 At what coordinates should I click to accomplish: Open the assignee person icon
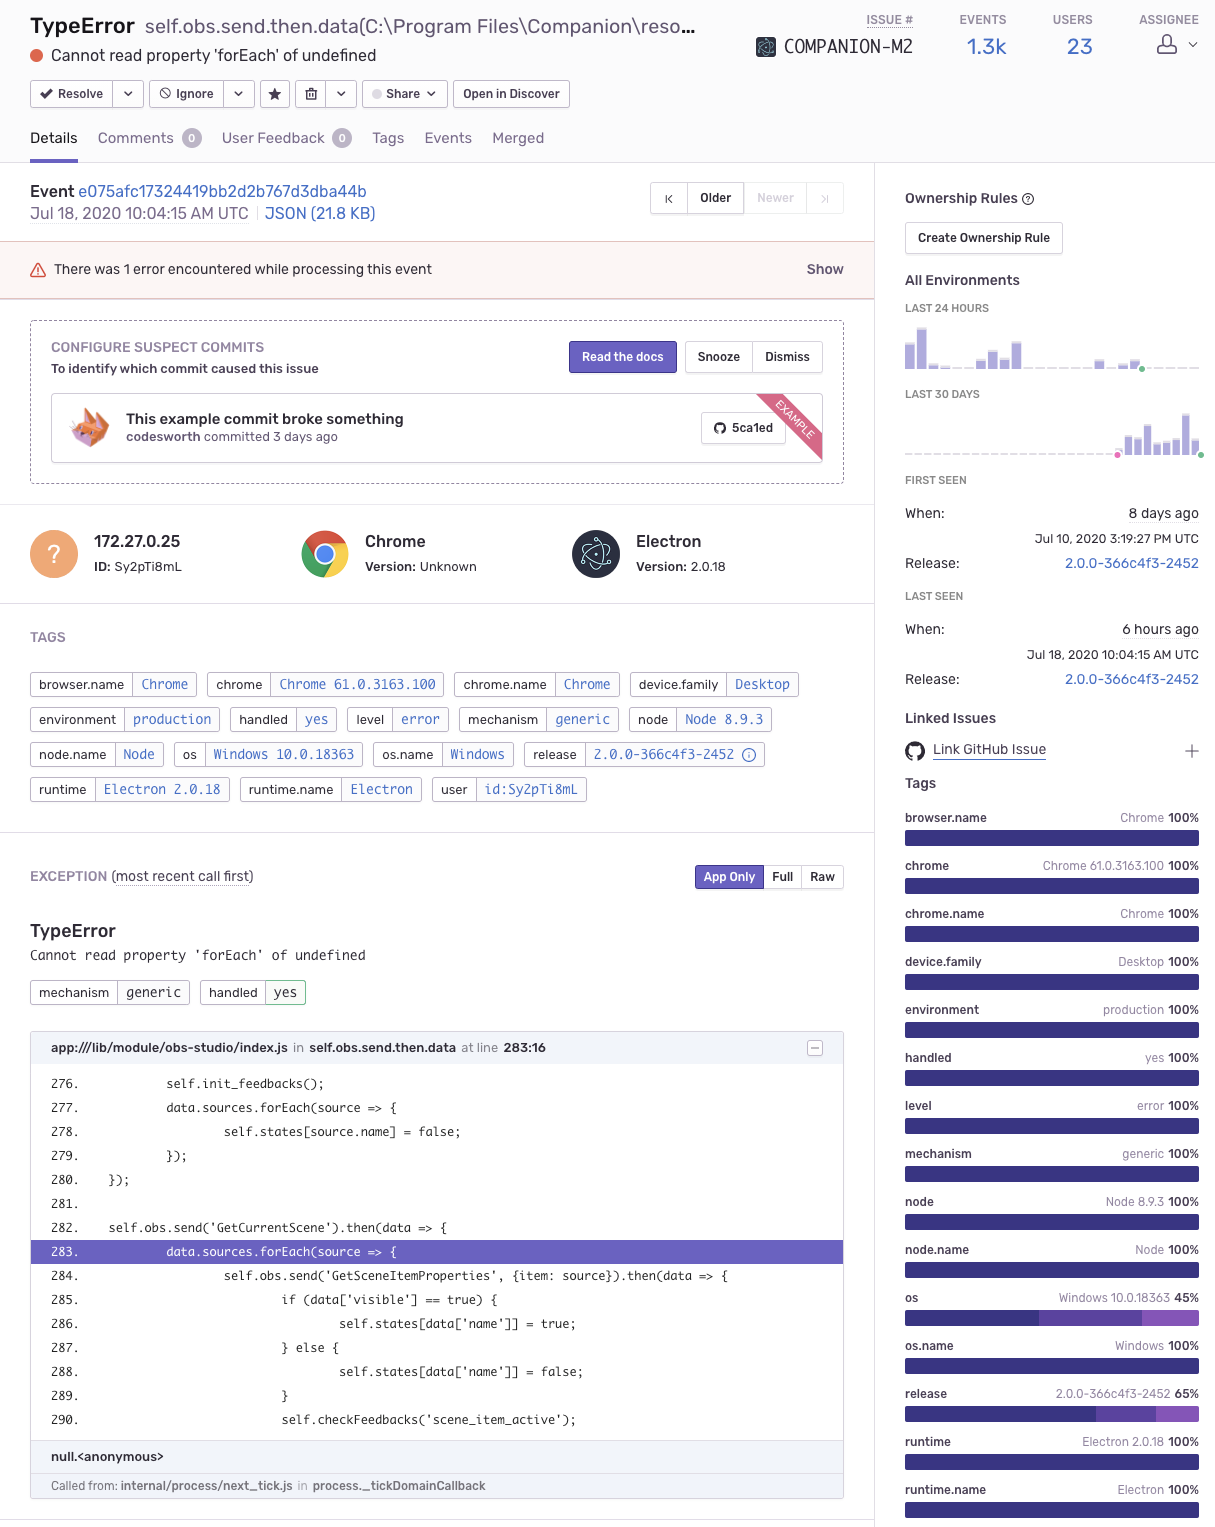point(1166,45)
